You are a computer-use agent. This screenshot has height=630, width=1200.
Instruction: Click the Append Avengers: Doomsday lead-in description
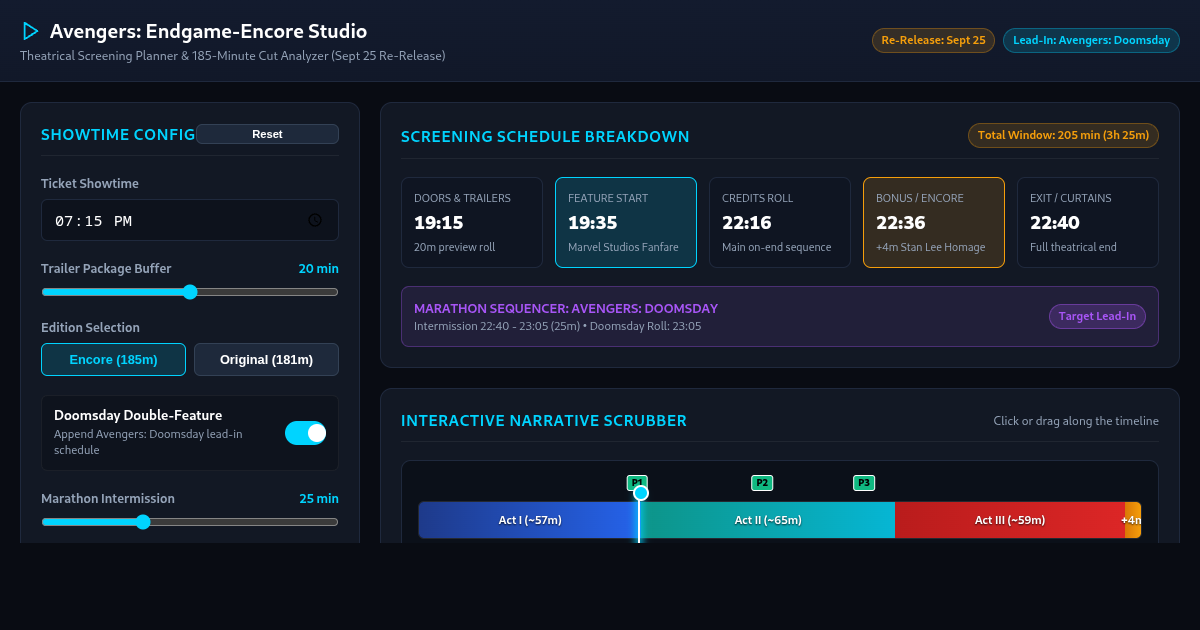[148, 442]
